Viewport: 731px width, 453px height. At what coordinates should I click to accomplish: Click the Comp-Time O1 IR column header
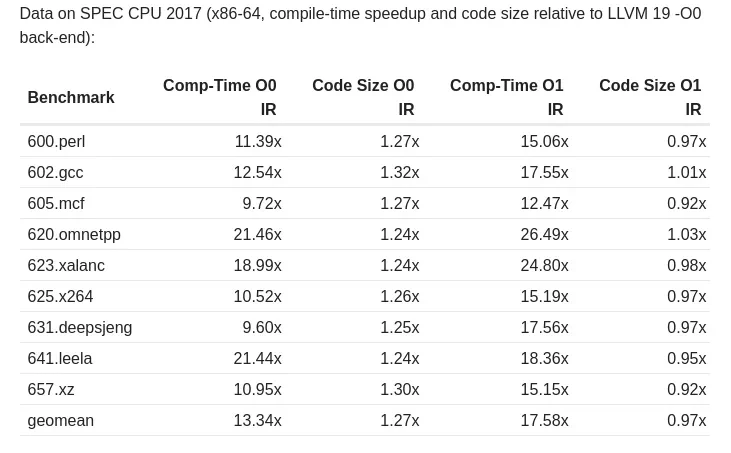pyautogui.click(x=507, y=97)
